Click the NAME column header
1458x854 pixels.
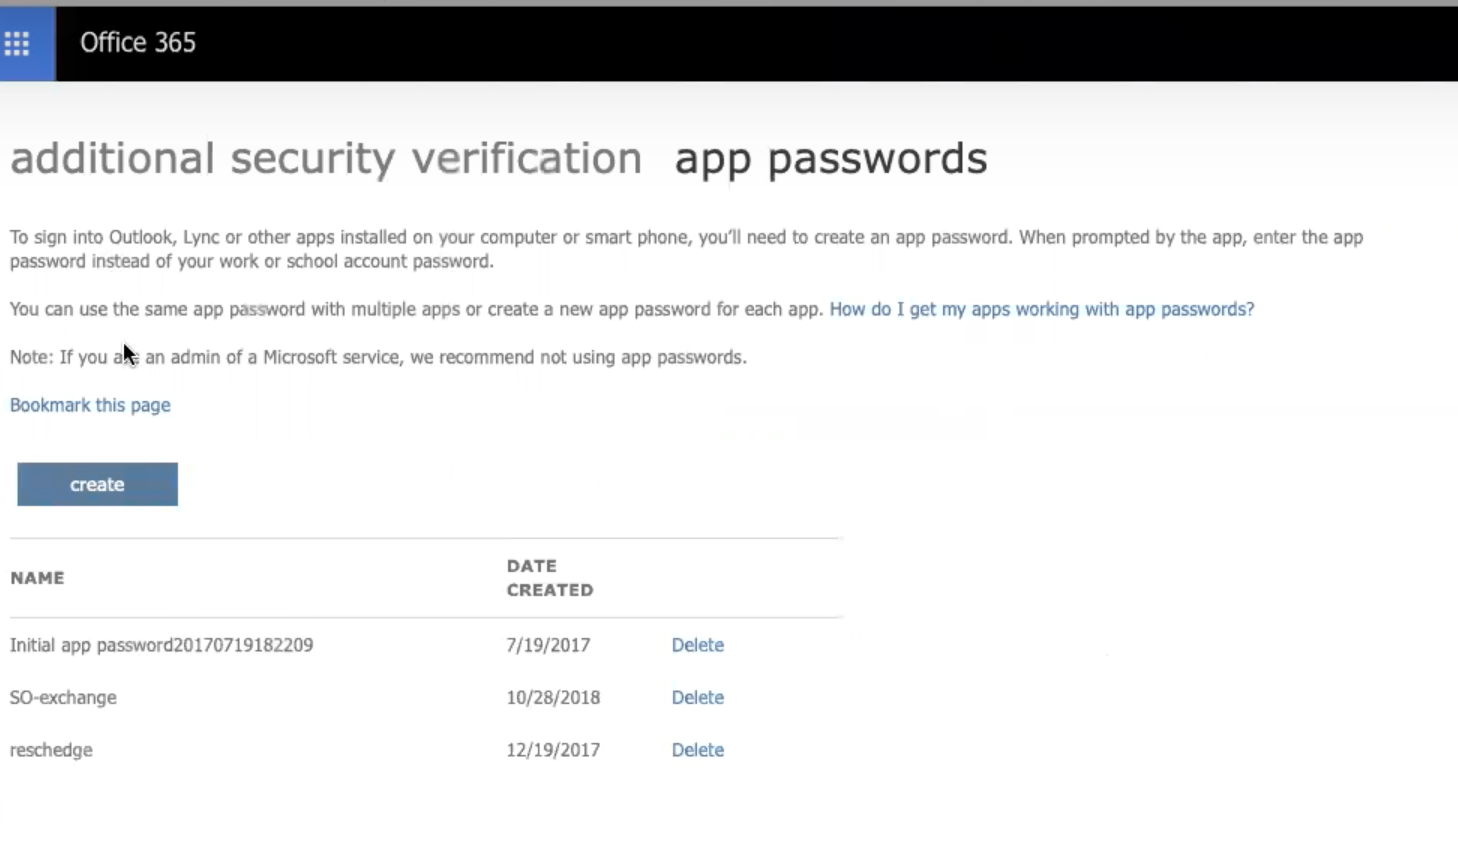pos(37,578)
